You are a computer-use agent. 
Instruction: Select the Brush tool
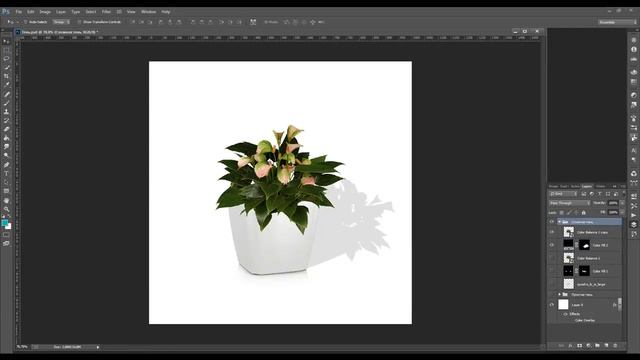click(x=6, y=103)
